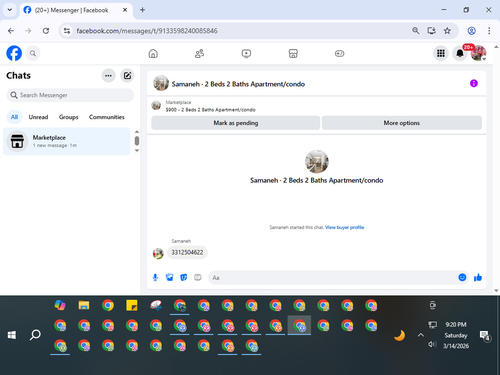Open site information icon in address bar
500x375 pixels.
point(67,31)
